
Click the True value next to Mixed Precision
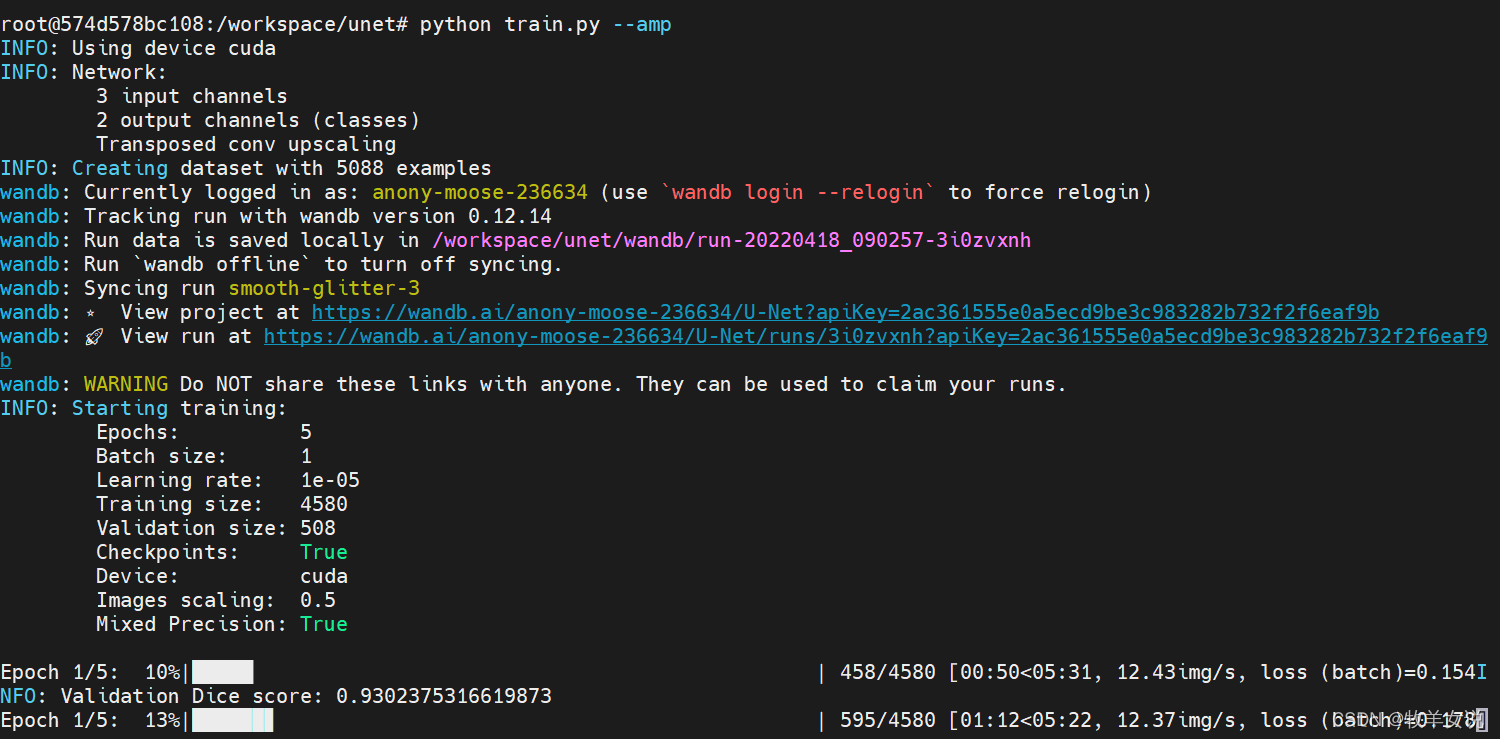[322, 623]
